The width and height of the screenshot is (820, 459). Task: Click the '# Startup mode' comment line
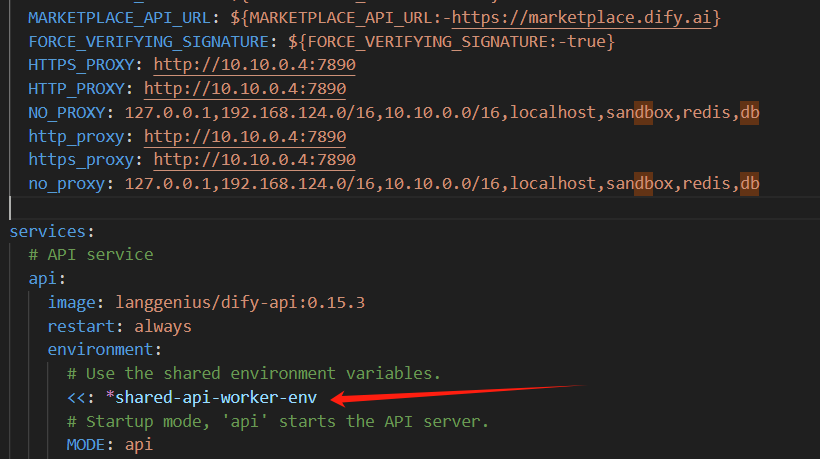click(277, 421)
